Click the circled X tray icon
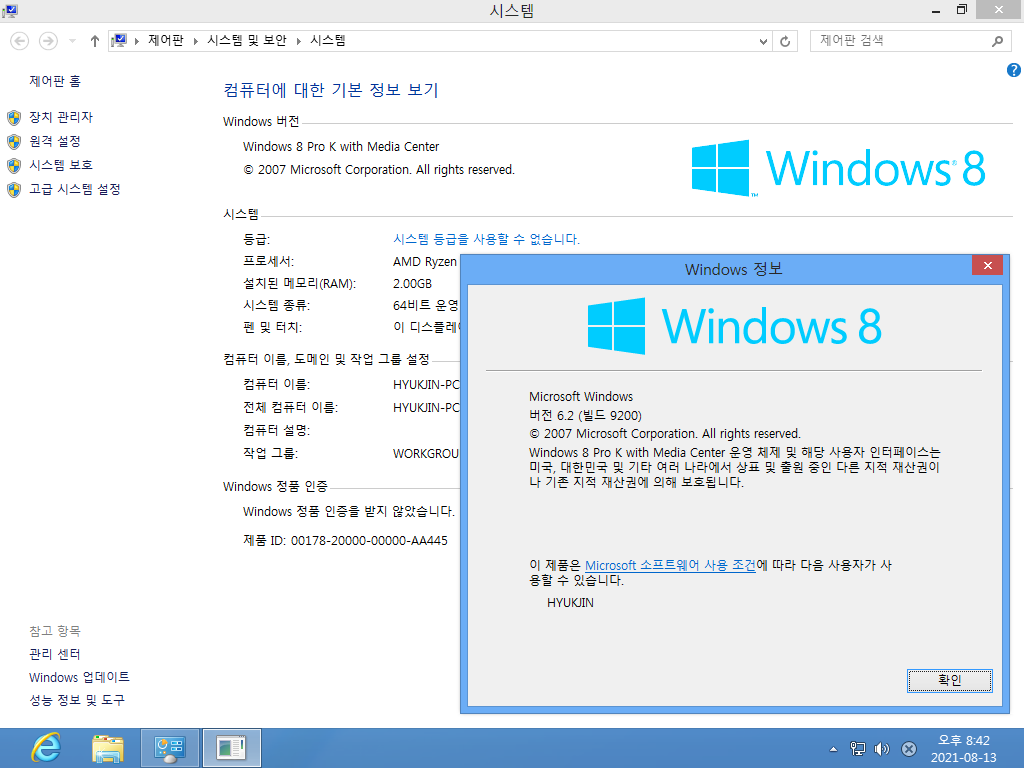This screenshot has width=1024, height=768. coord(908,748)
